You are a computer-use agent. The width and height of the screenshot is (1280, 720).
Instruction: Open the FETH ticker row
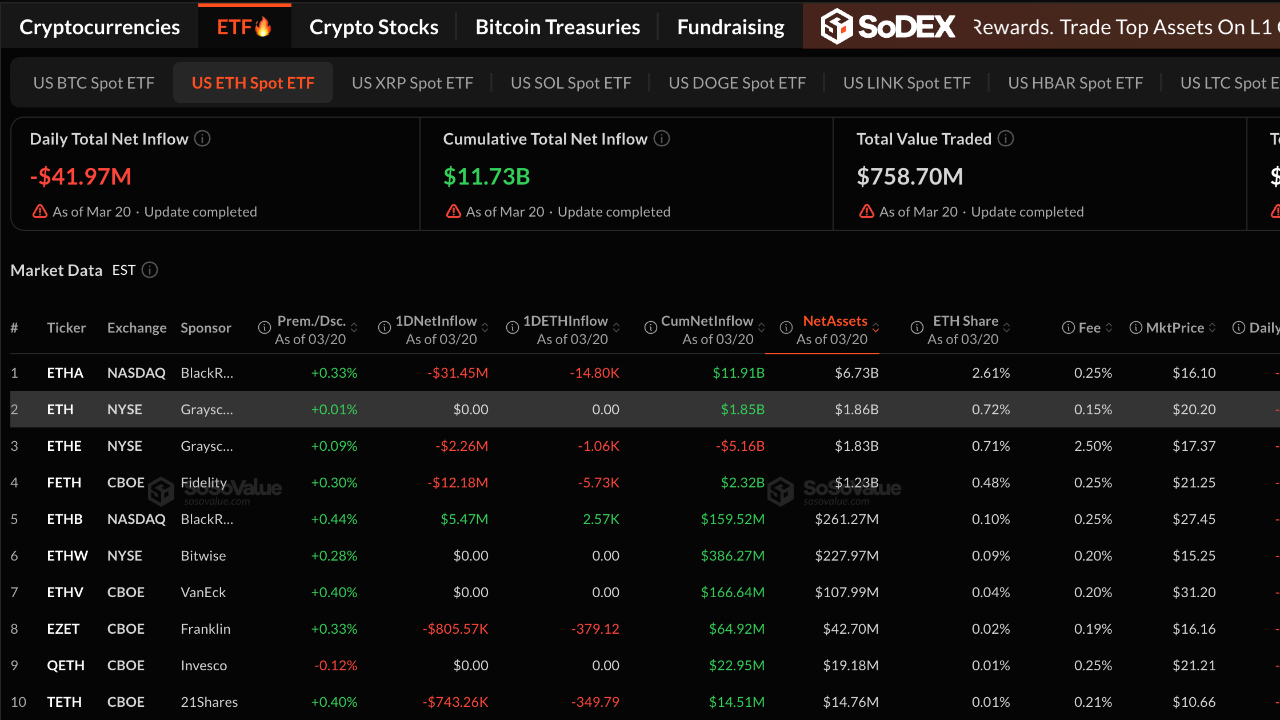64,482
